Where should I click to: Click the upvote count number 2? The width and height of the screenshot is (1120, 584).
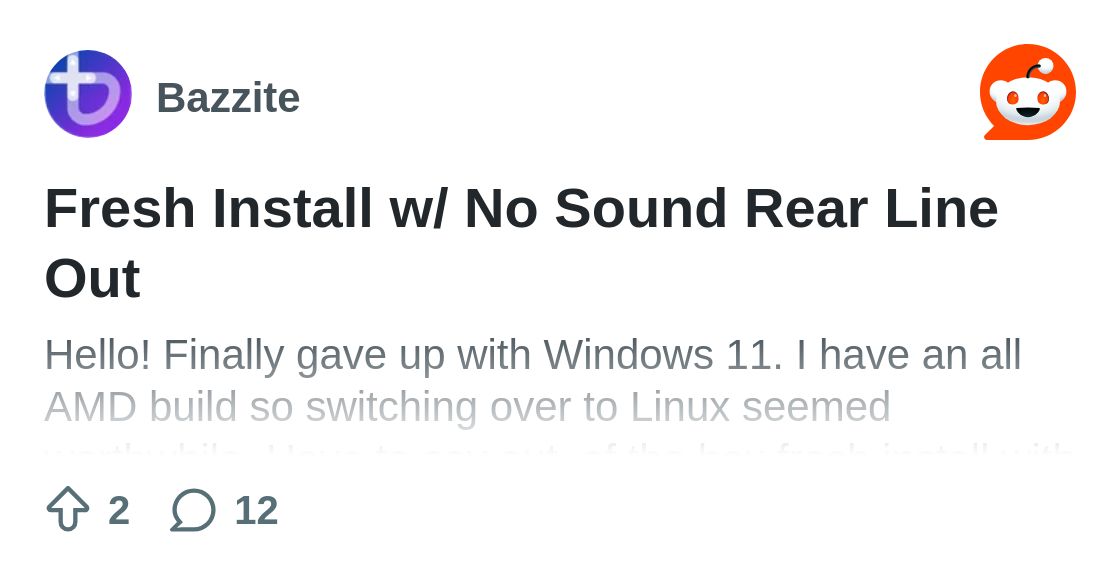[119, 511]
